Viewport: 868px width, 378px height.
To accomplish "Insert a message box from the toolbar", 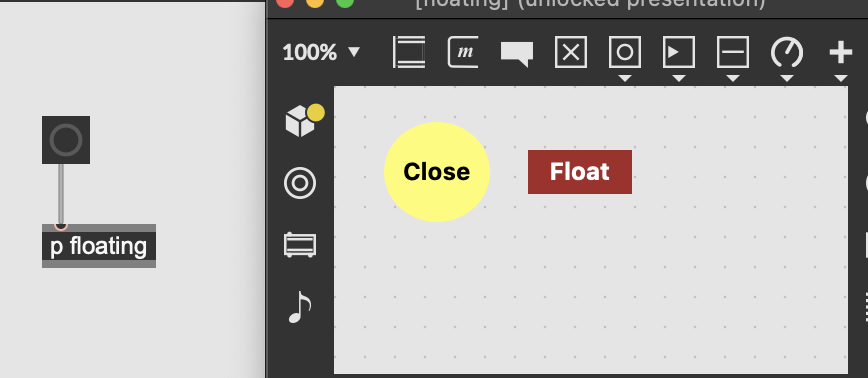I will point(463,53).
